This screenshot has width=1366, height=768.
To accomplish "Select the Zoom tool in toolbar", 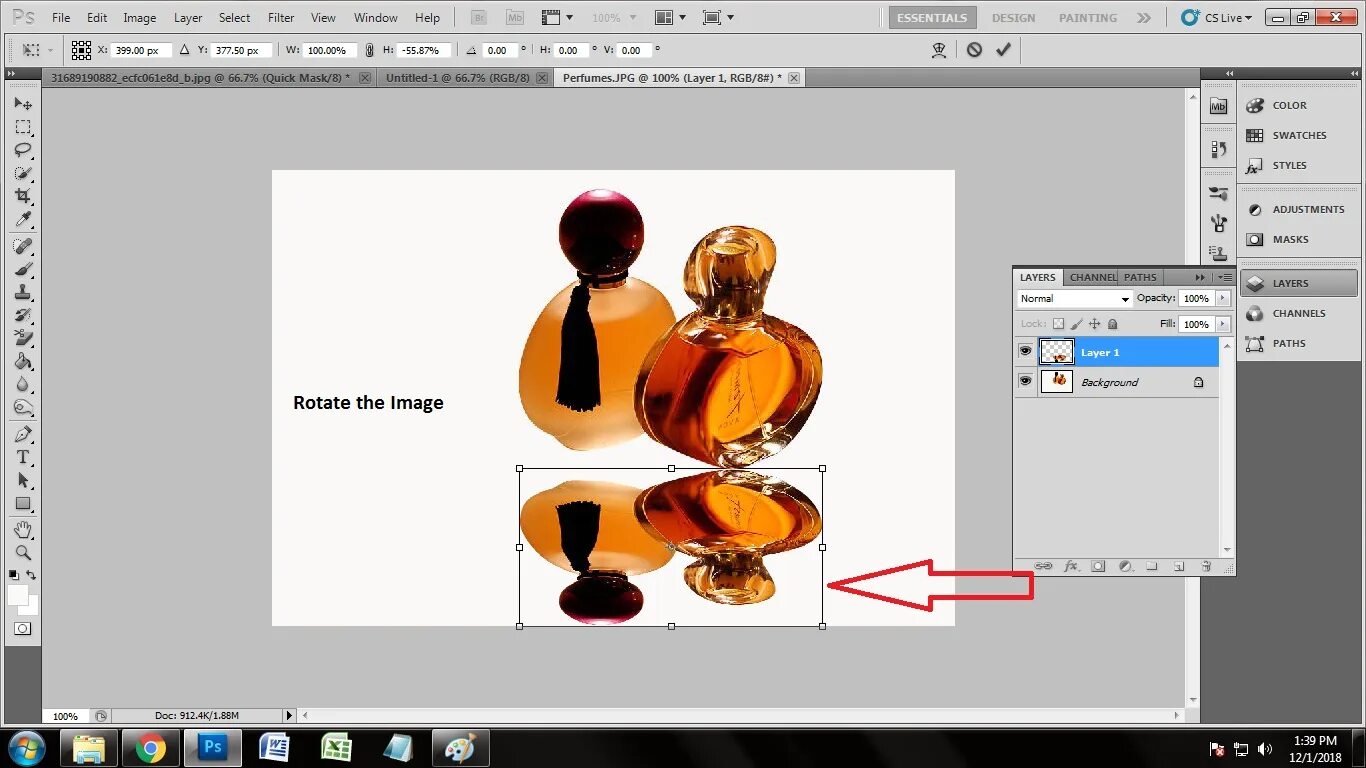I will click(23, 552).
